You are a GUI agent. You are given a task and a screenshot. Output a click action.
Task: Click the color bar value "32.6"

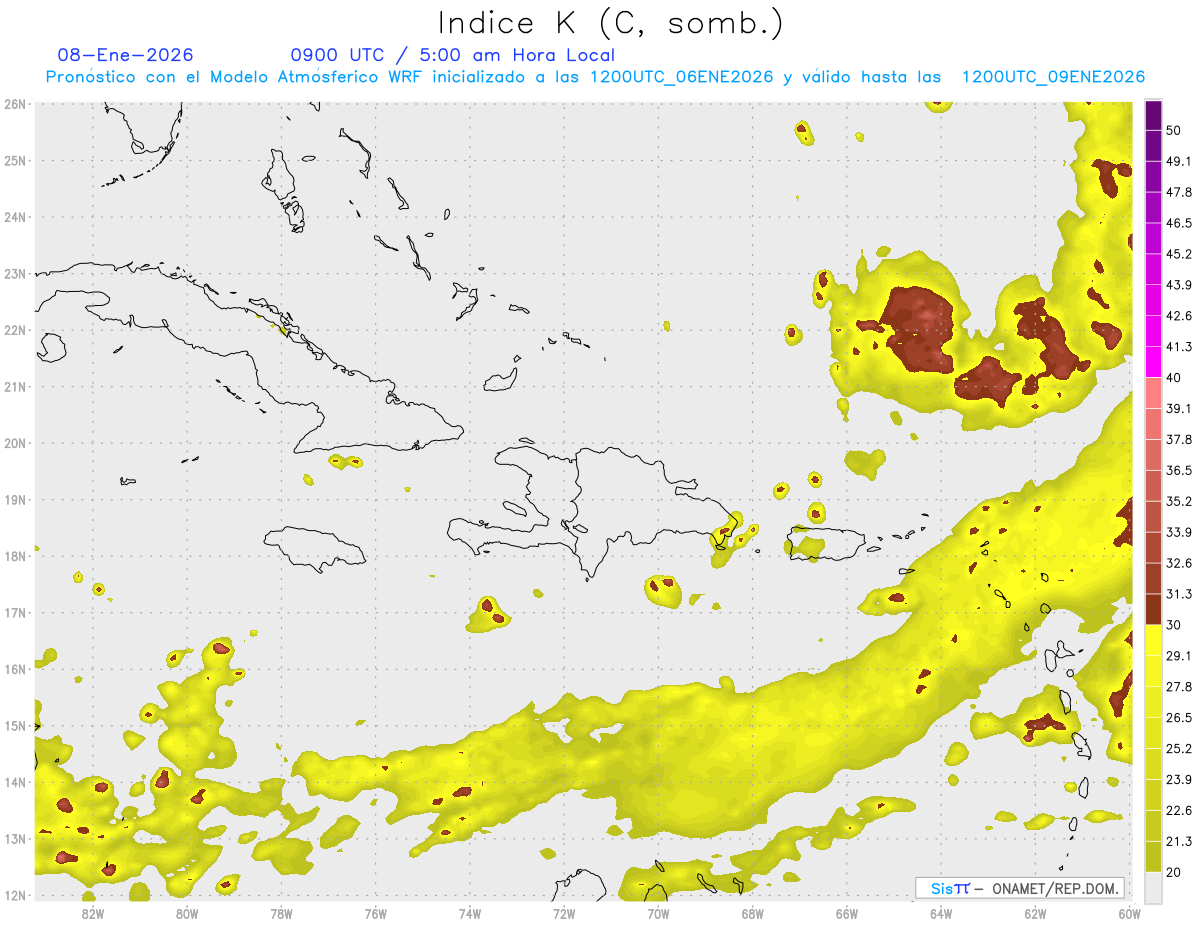click(1178, 563)
